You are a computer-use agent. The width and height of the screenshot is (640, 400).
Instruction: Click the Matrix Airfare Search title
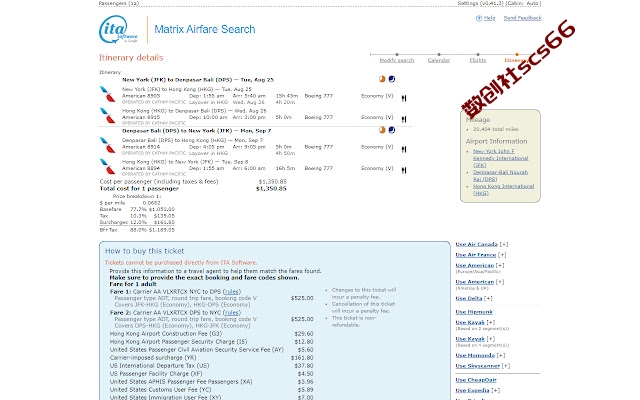[204, 29]
